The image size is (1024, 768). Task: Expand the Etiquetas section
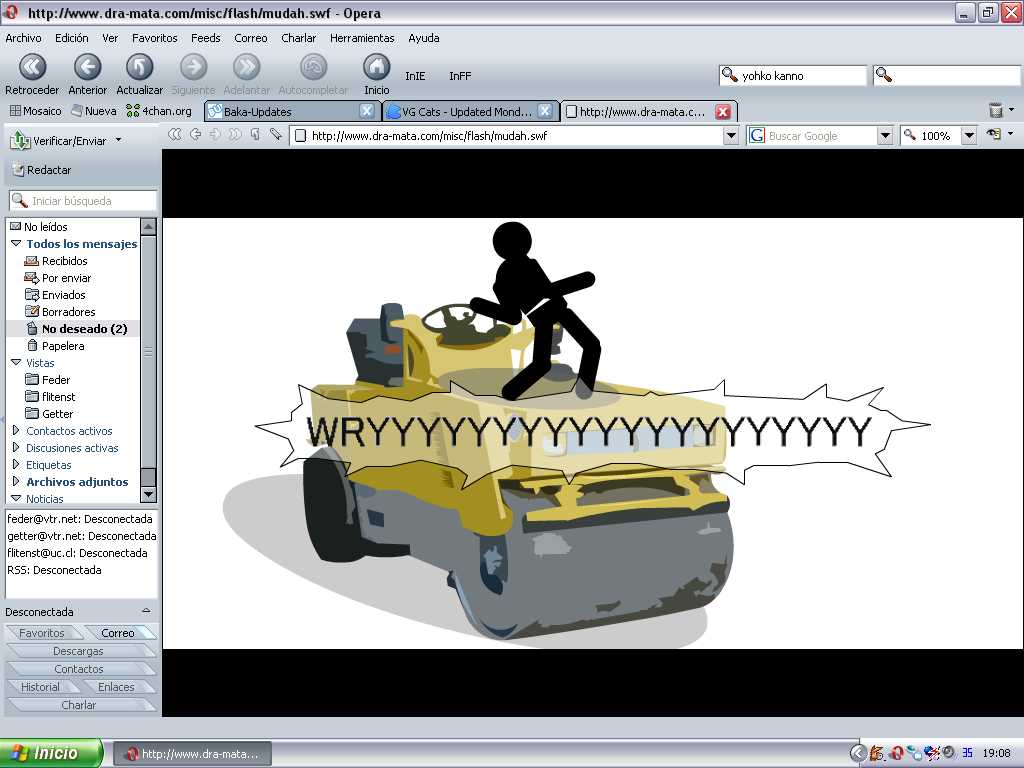coord(16,464)
